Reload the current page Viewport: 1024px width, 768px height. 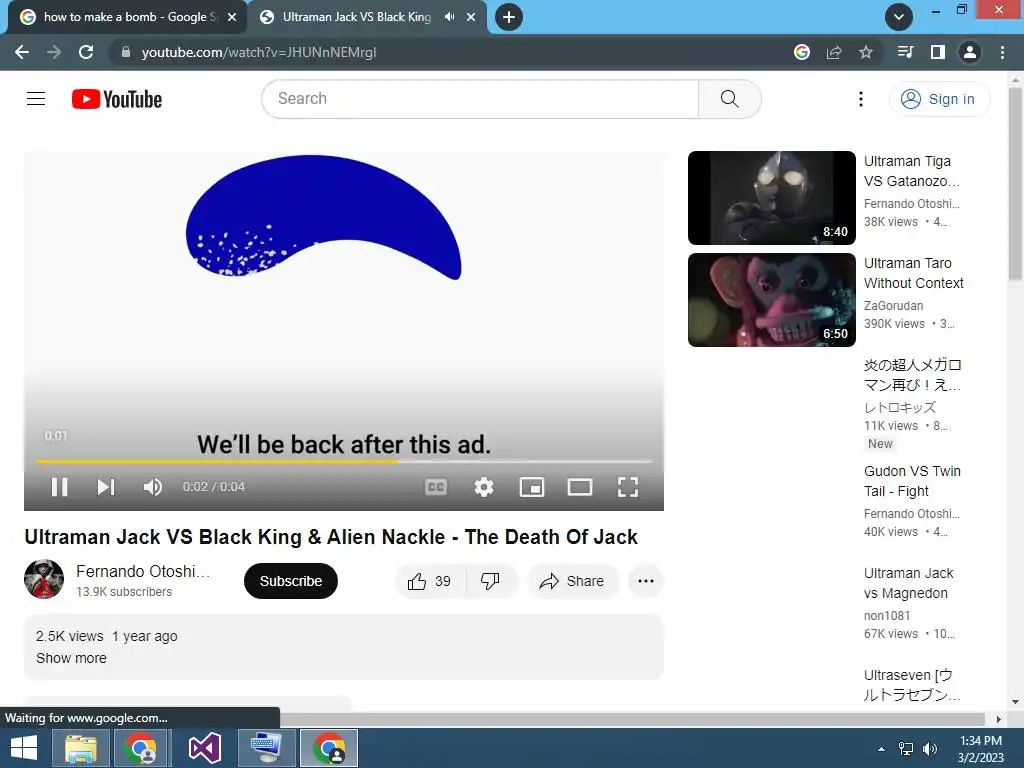(x=86, y=52)
